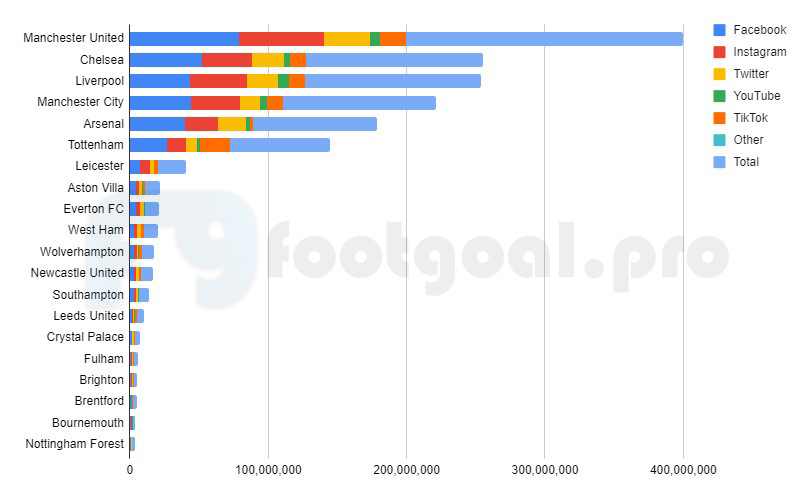Viewport: 809px width, 500px height.
Task: Click Chelsea's blue Facebook bar segment
Action: pos(166,60)
